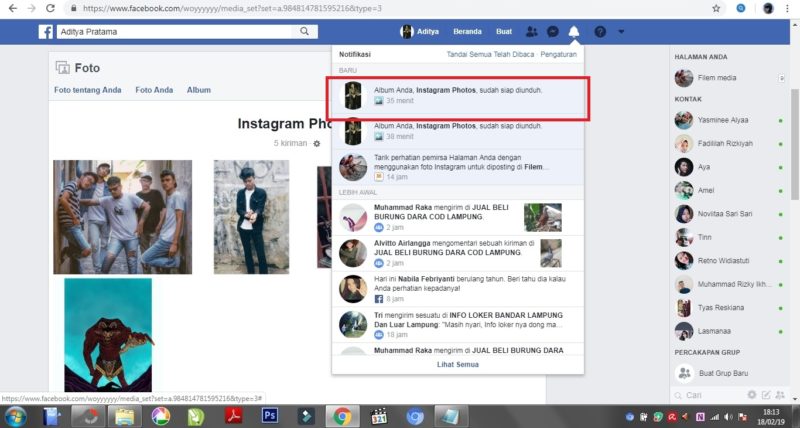Click Buat in the top bar
800x428 pixels.
(504, 32)
